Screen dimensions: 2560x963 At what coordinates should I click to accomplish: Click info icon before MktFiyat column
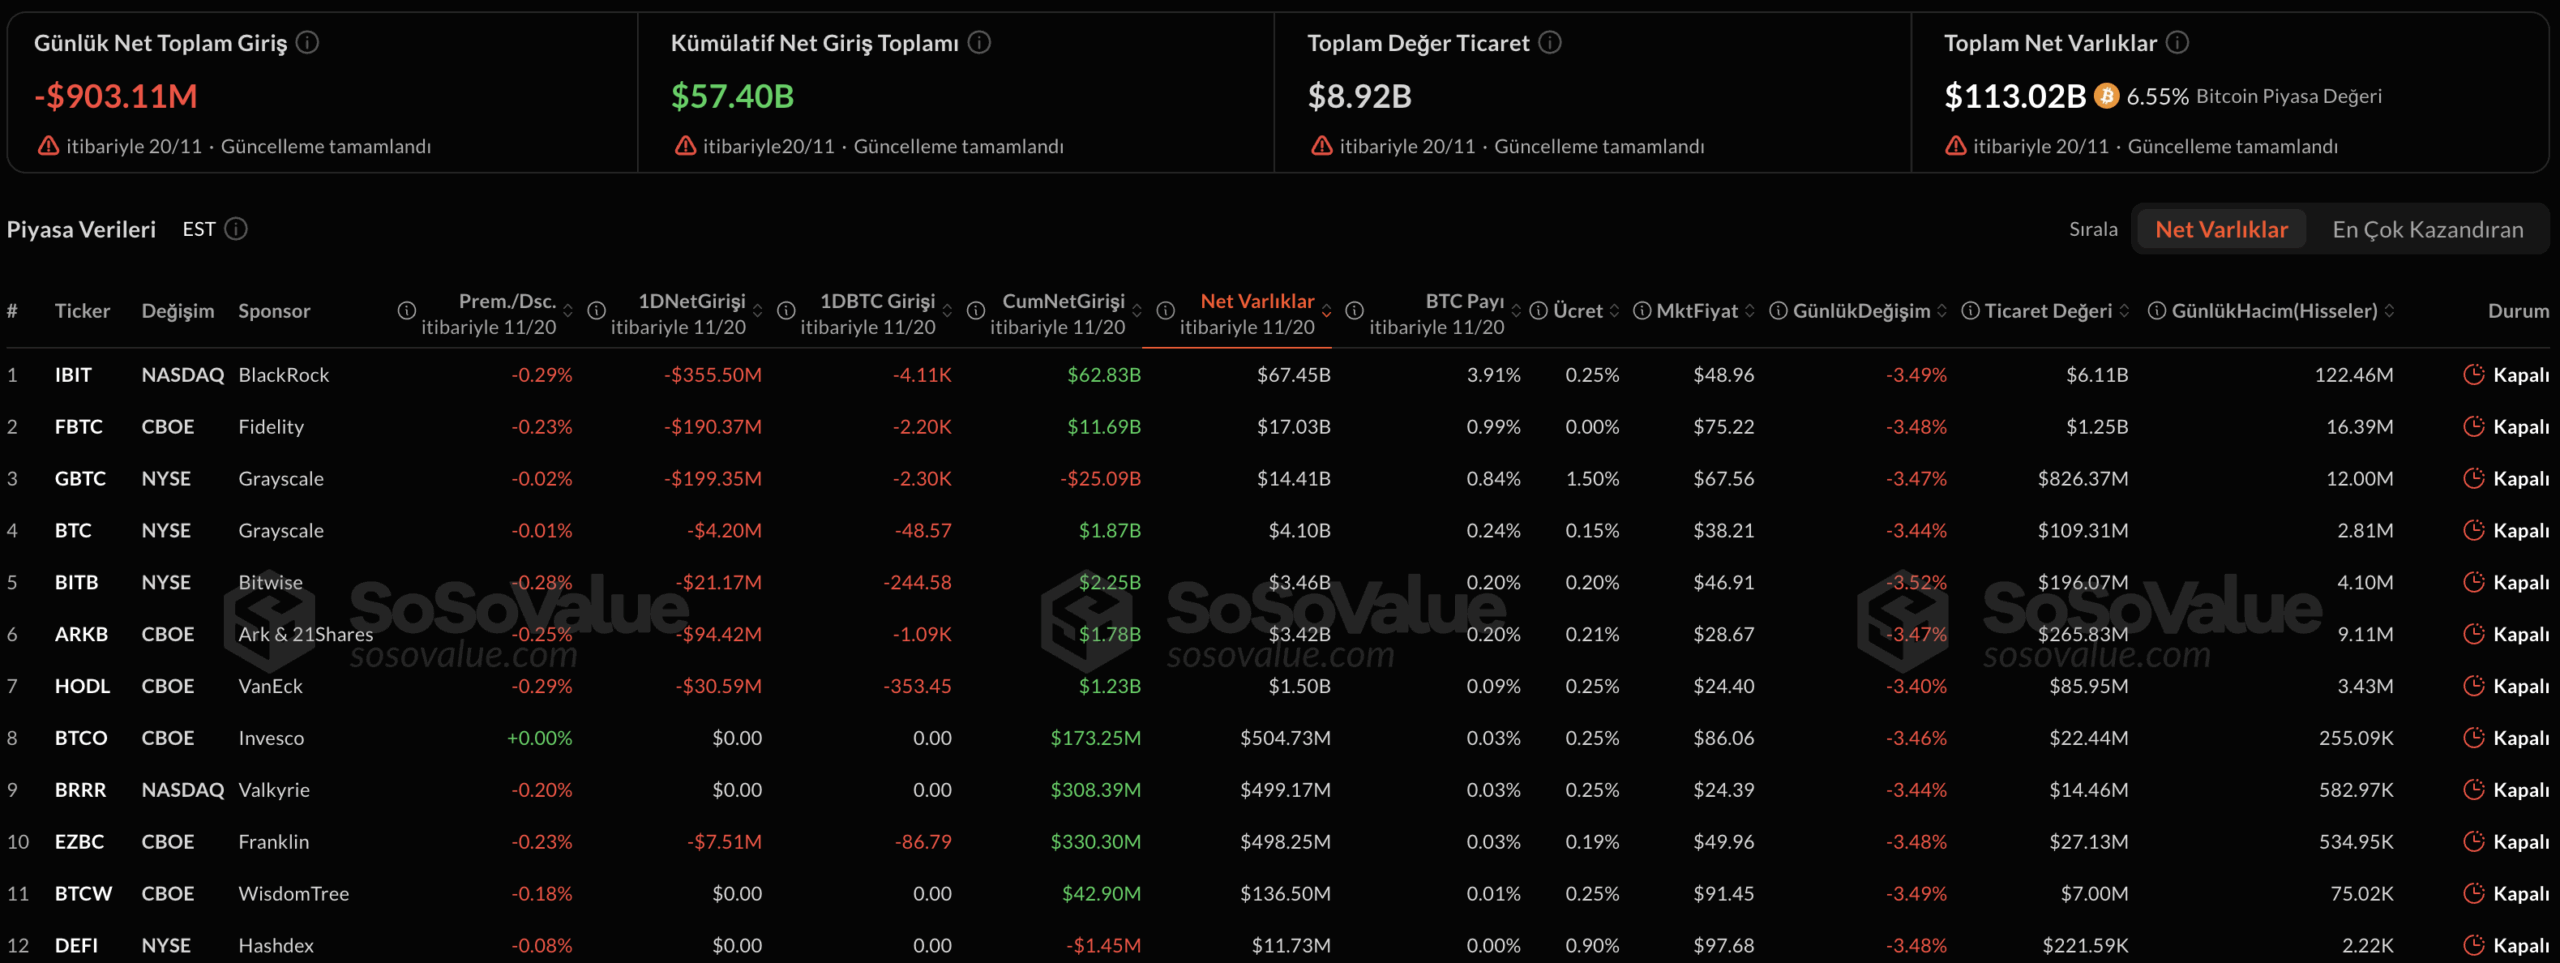tap(1642, 311)
